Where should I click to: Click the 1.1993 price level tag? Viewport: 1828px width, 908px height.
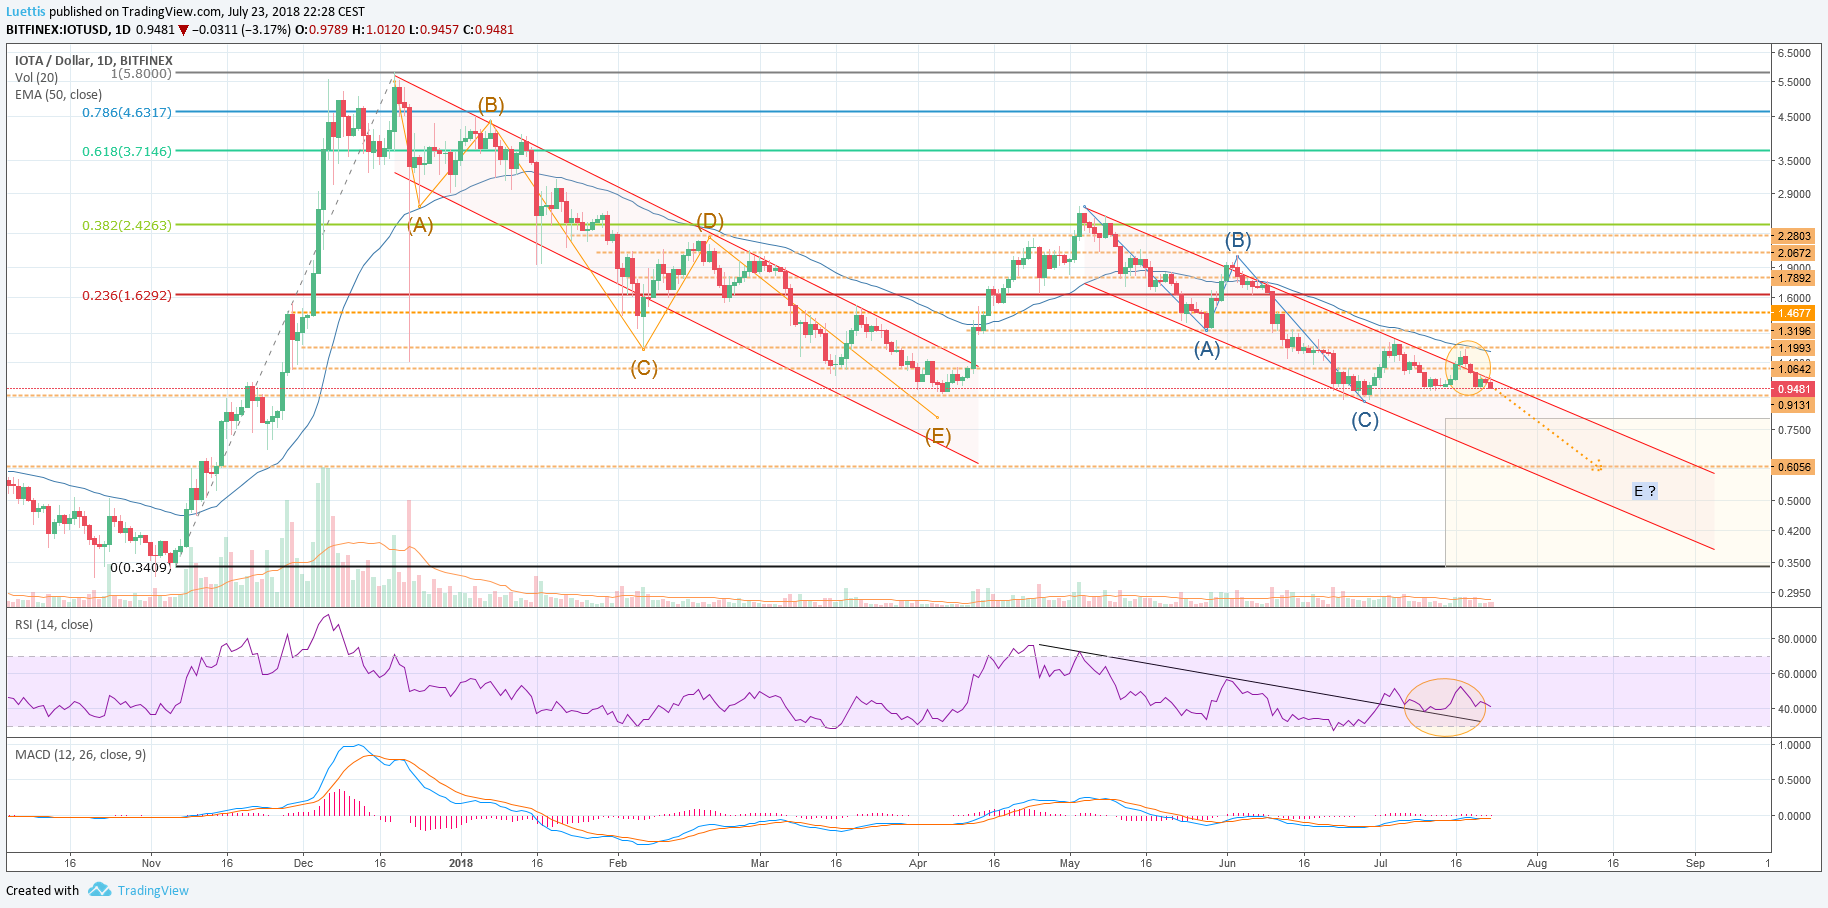coord(1794,348)
